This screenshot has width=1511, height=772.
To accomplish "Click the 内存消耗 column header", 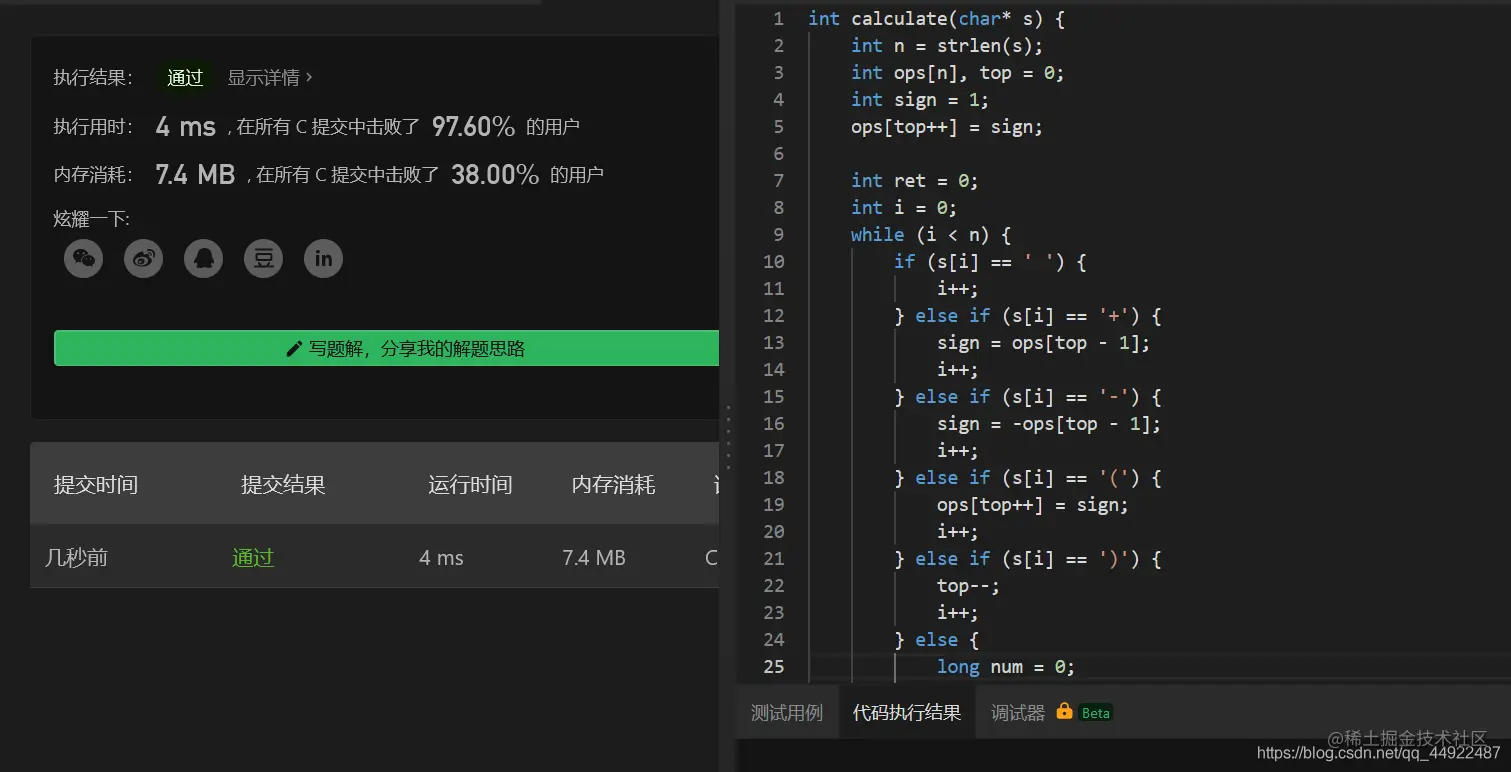I will pyautogui.click(x=613, y=485).
